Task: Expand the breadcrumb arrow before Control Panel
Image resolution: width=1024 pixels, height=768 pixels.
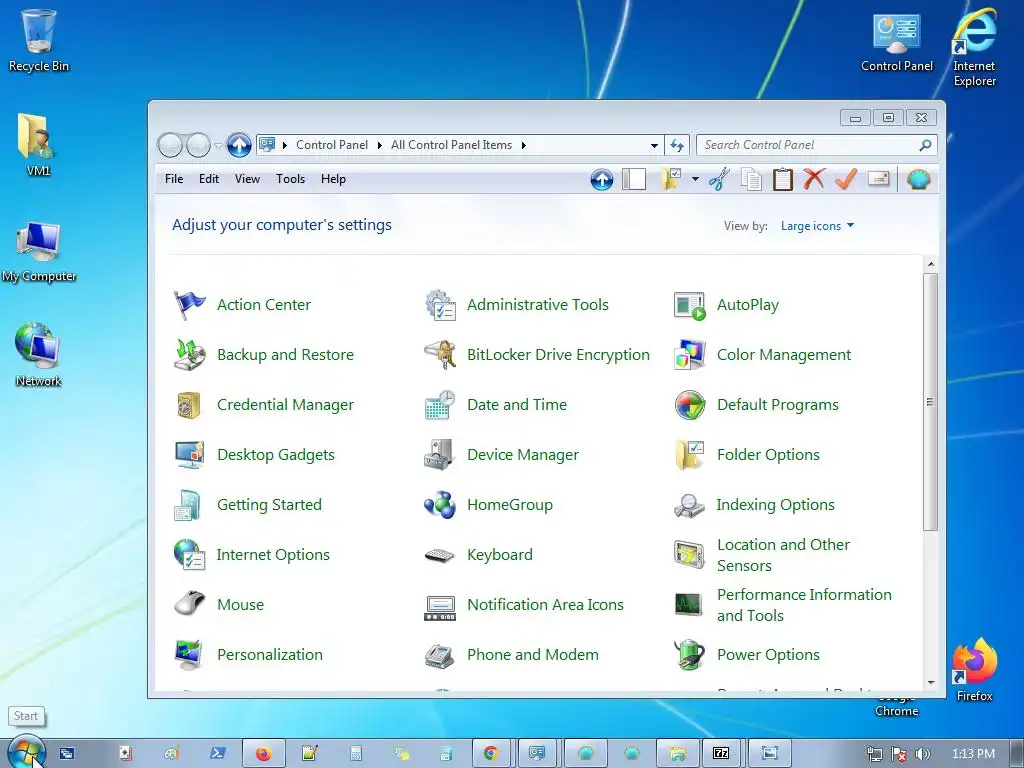Action: click(285, 146)
